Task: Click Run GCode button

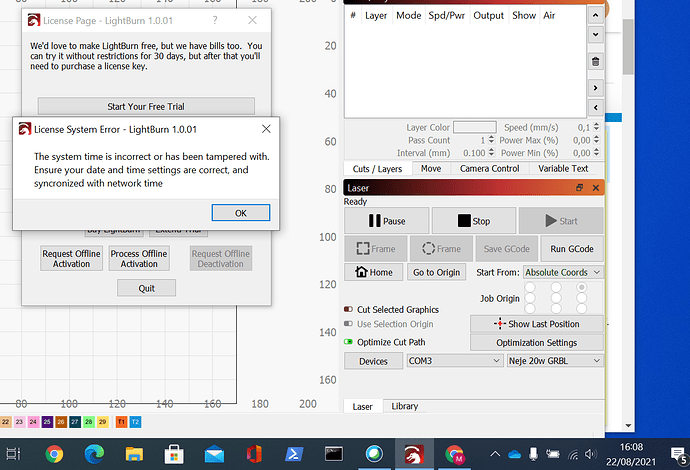Action: [x=572, y=249]
